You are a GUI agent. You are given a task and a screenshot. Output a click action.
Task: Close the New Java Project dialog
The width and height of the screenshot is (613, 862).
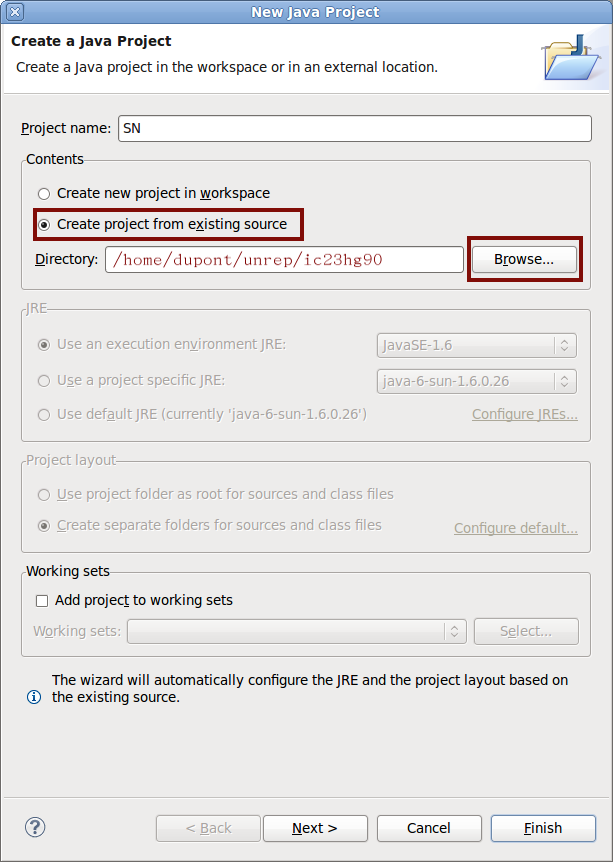(15, 12)
